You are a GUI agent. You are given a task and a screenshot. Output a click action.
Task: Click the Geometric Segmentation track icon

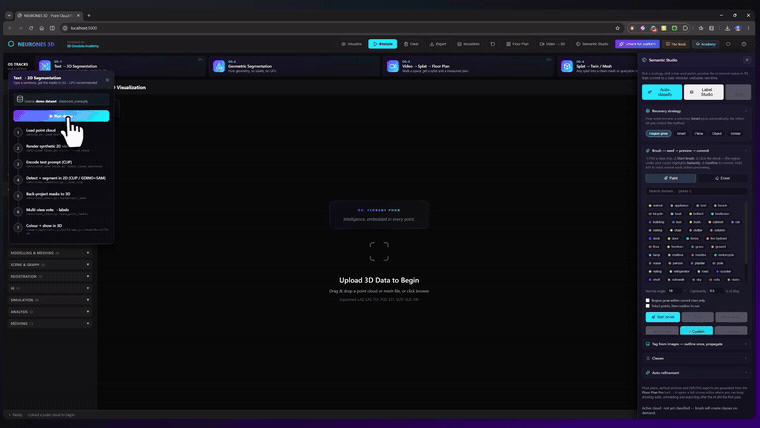pyautogui.click(x=219, y=65)
